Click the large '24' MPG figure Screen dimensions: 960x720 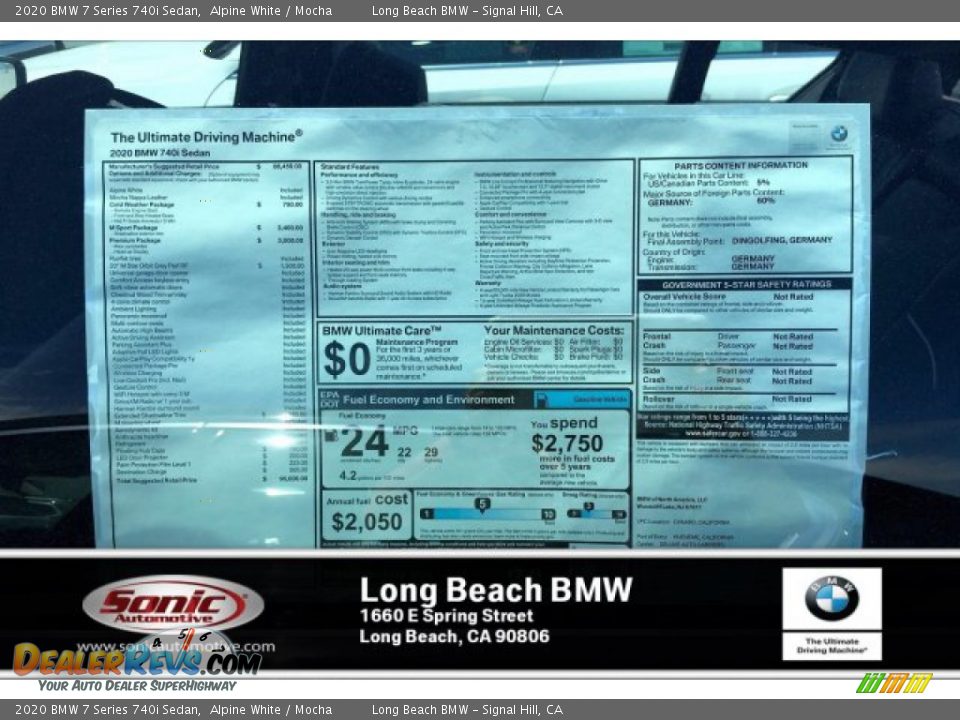364,442
